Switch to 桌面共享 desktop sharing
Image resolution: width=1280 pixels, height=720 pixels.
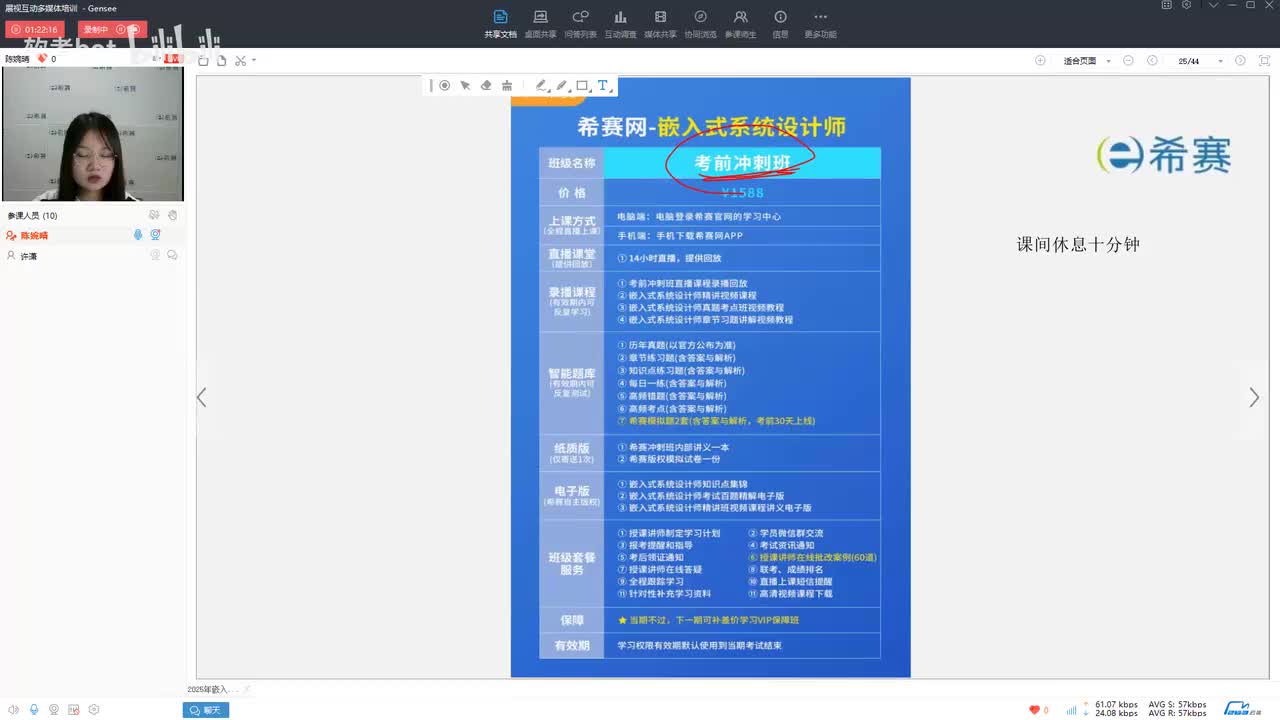pyautogui.click(x=540, y=24)
